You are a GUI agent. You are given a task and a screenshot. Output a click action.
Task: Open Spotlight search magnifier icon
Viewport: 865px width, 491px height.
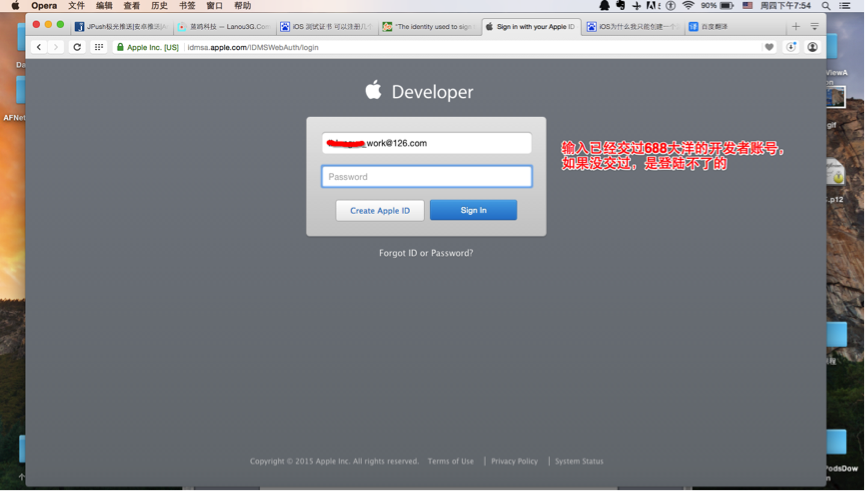[826, 6]
